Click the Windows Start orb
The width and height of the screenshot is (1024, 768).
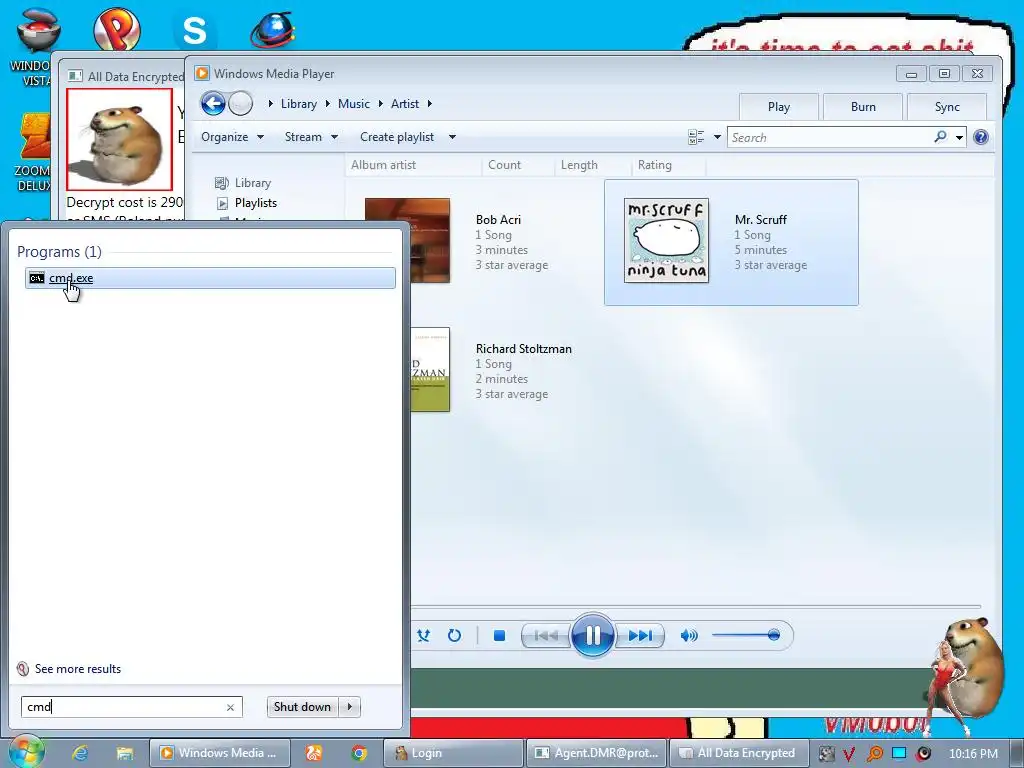[x=27, y=752]
